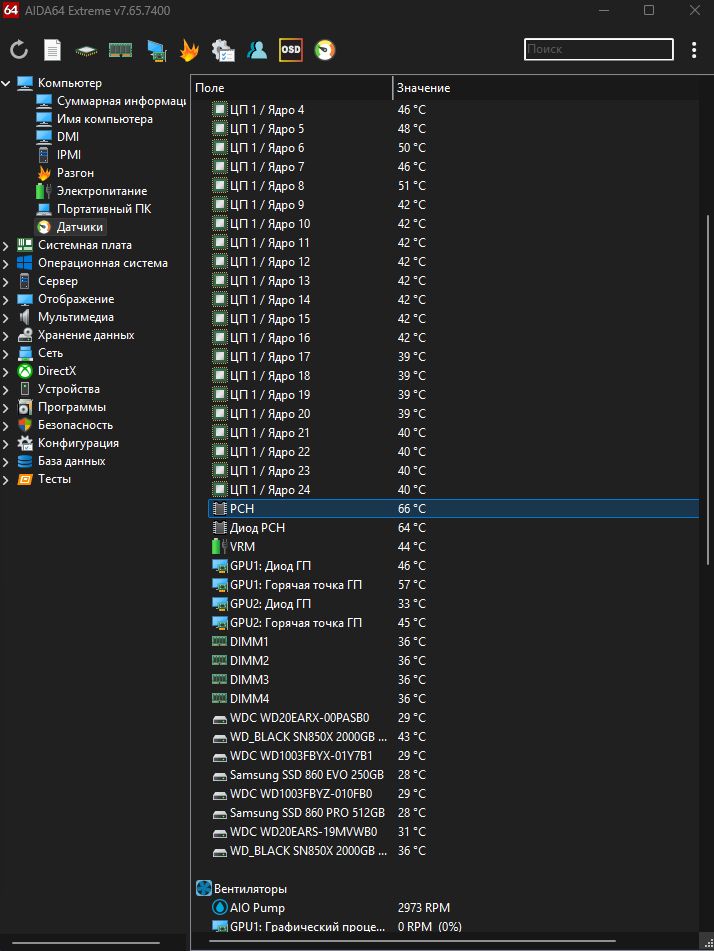714x951 pixels.
Task: Open the Report toolbar icon
Action: pos(53,50)
